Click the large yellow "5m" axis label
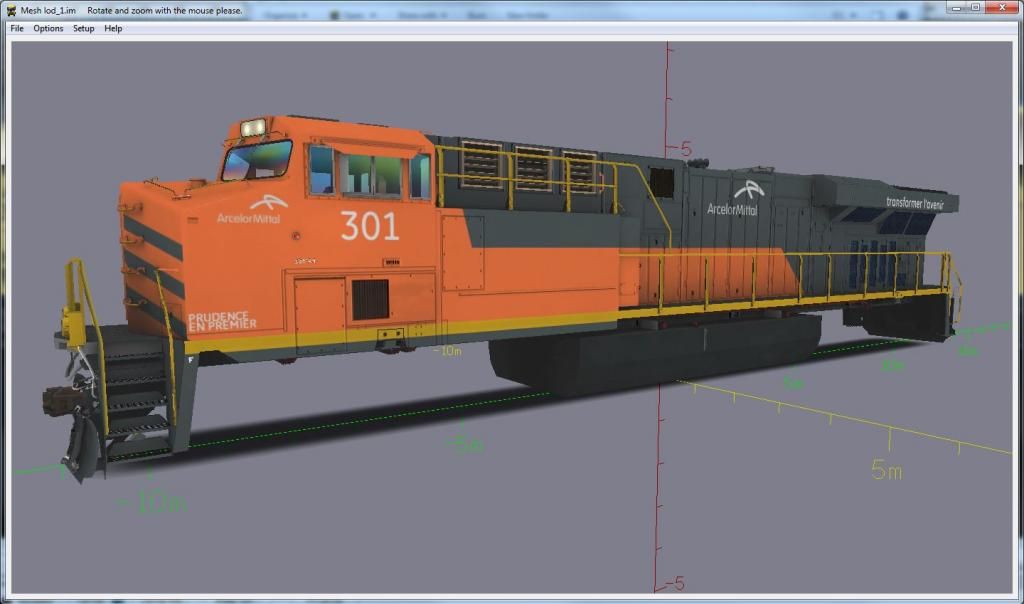1024x604 pixels. [x=887, y=469]
